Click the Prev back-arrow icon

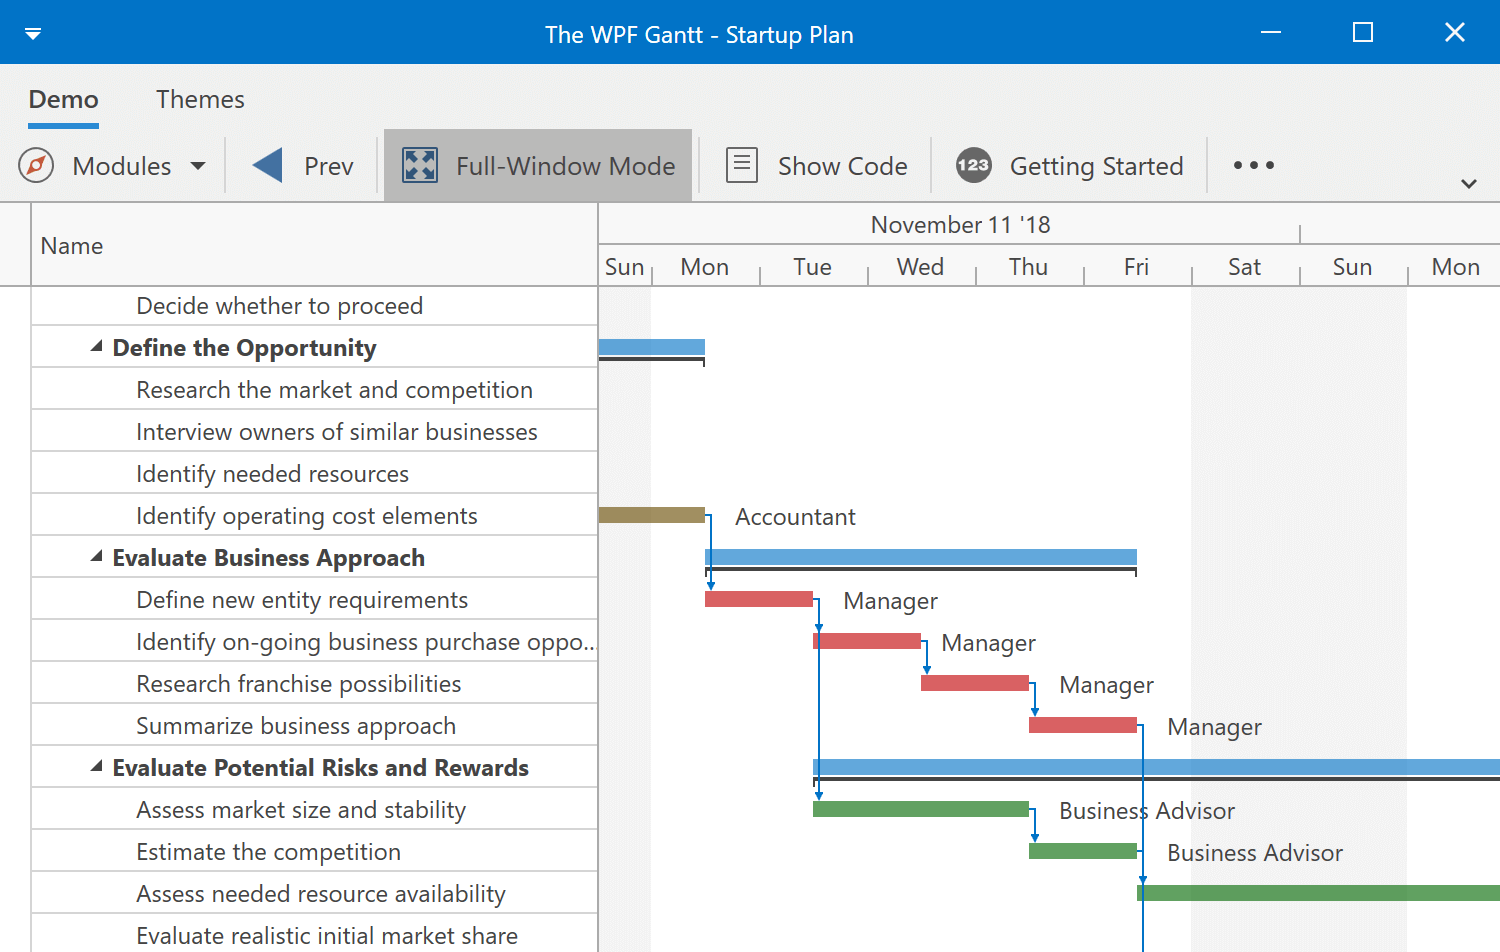pyautogui.click(x=265, y=165)
